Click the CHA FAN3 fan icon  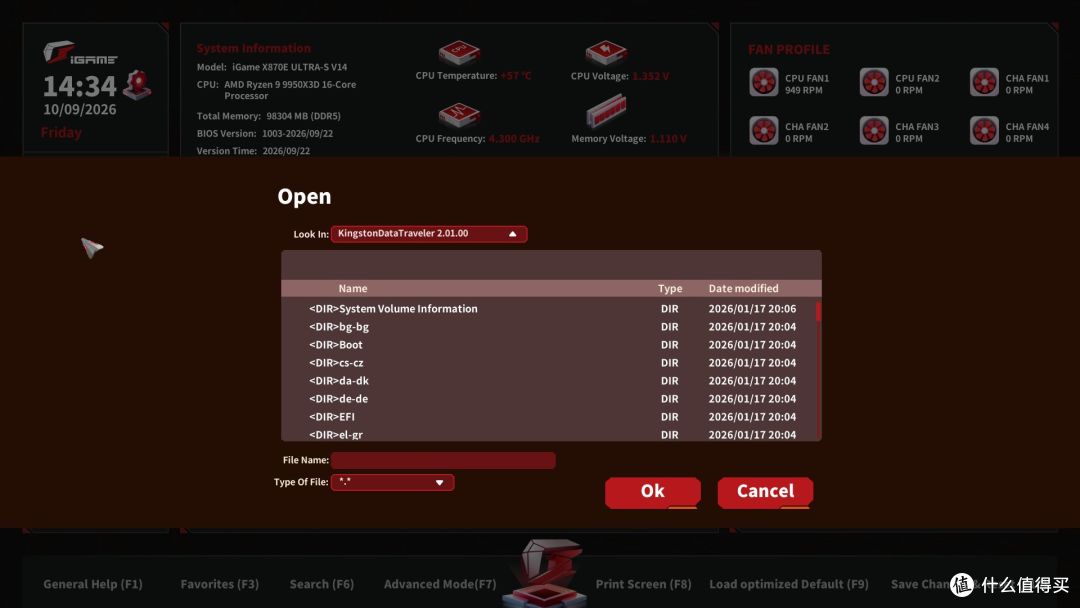click(873, 131)
